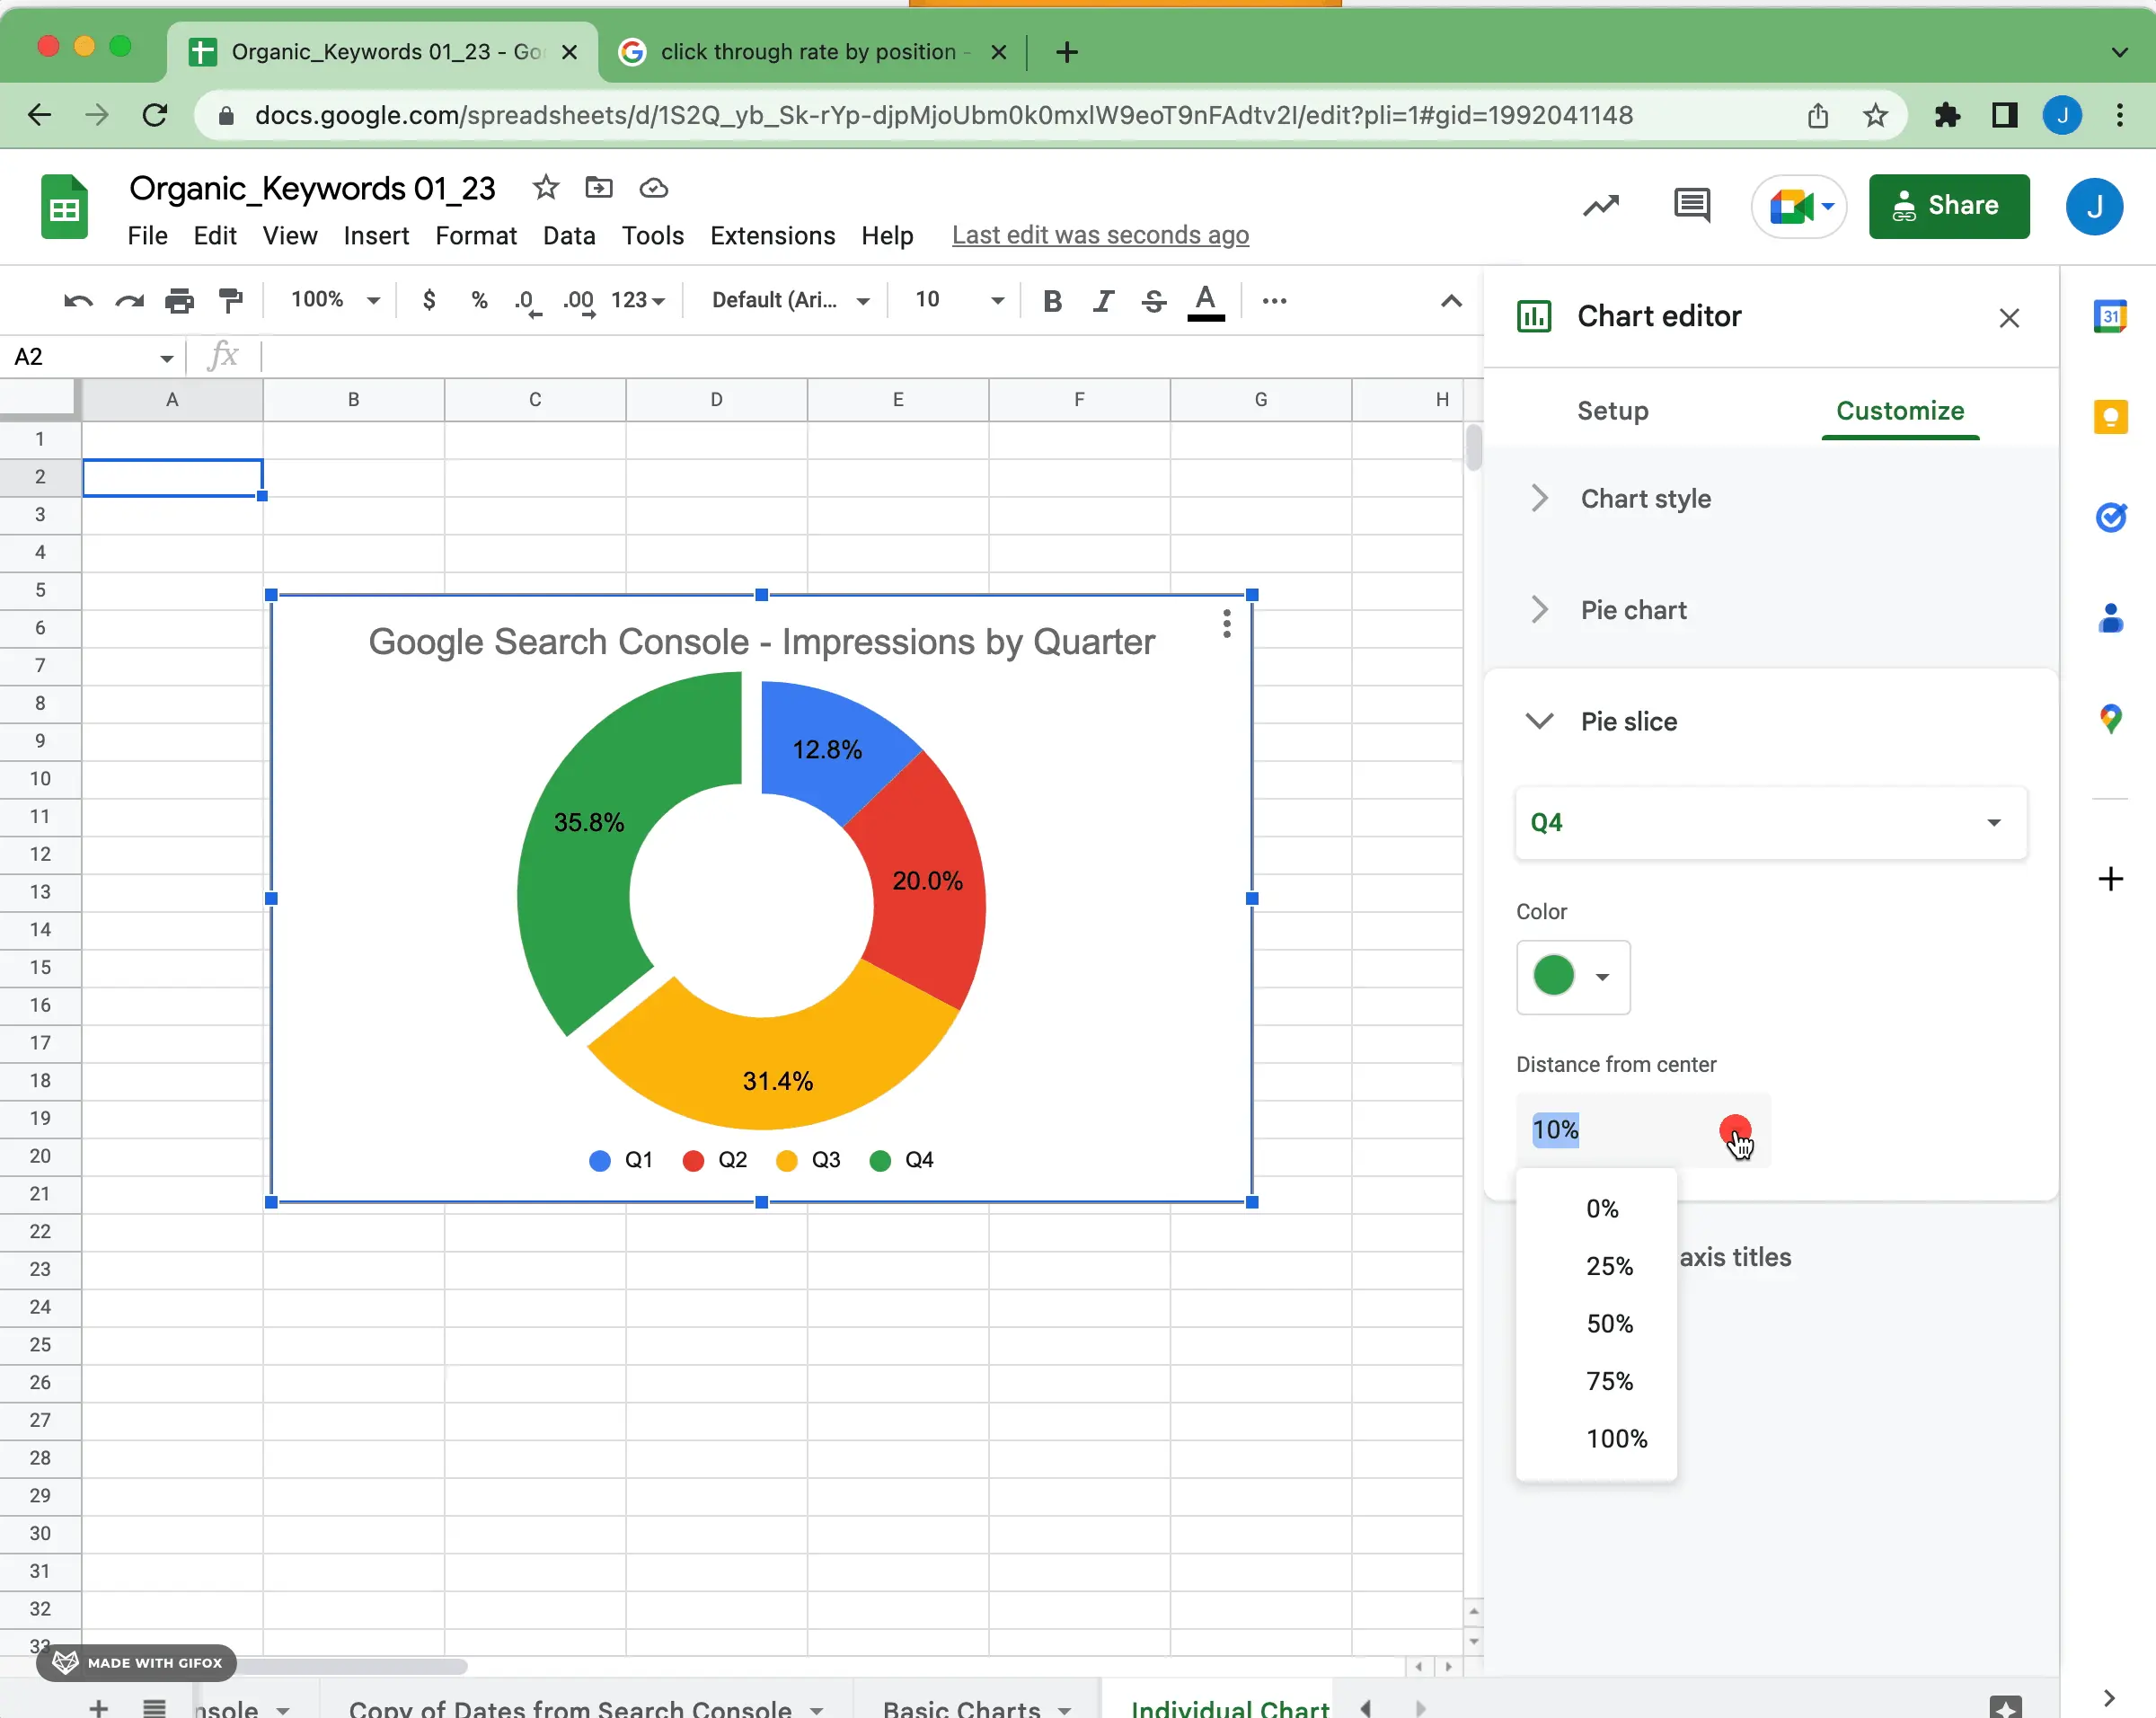The image size is (2156, 1718).
Task: Select 25% distance from center option
Action: (1607, 1264)
